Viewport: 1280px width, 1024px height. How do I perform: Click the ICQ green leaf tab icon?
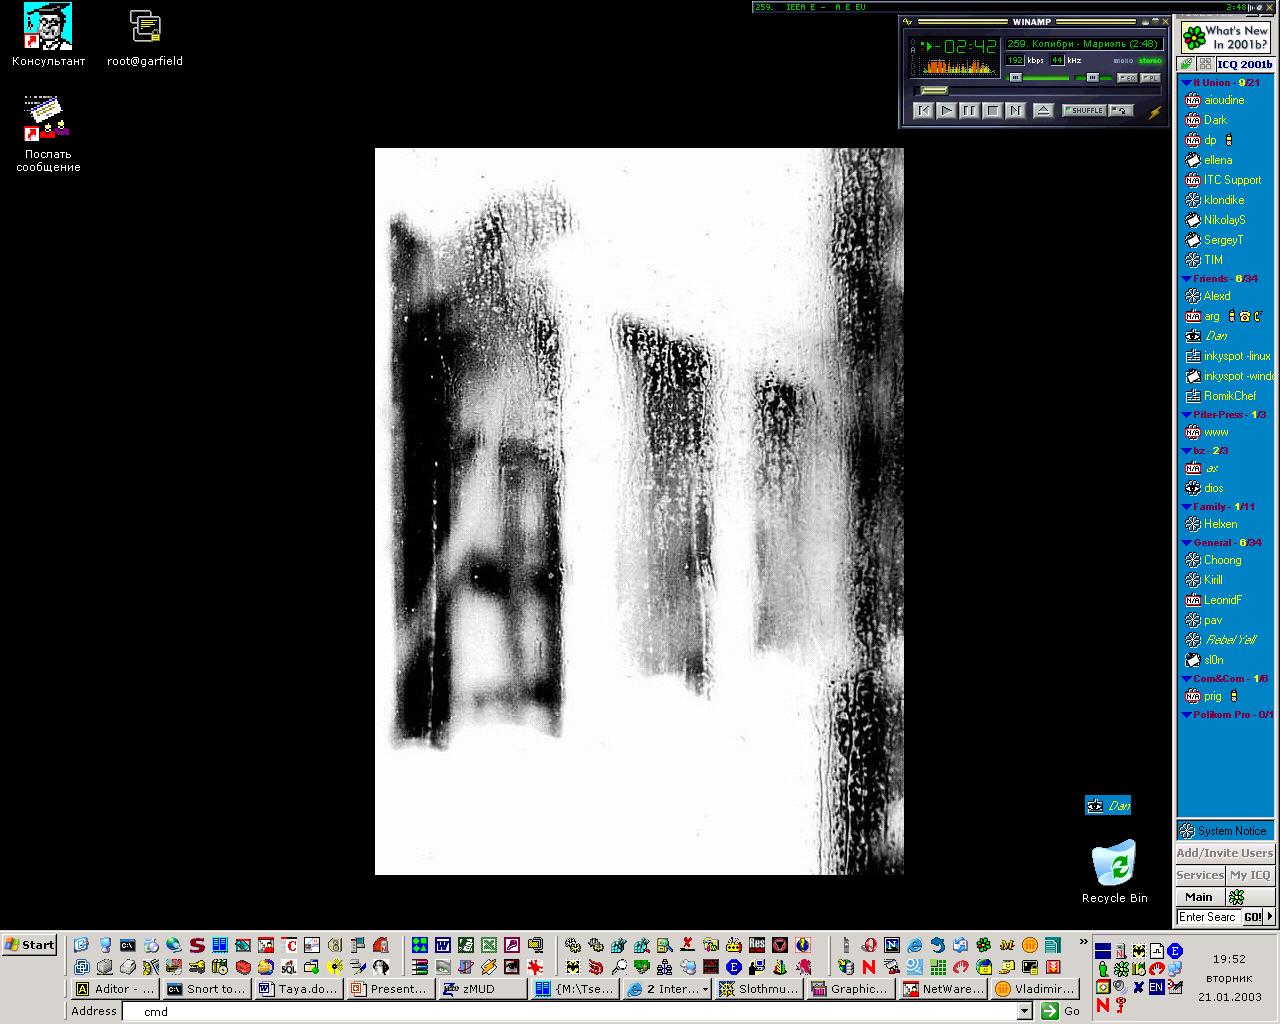(1186, 64)
